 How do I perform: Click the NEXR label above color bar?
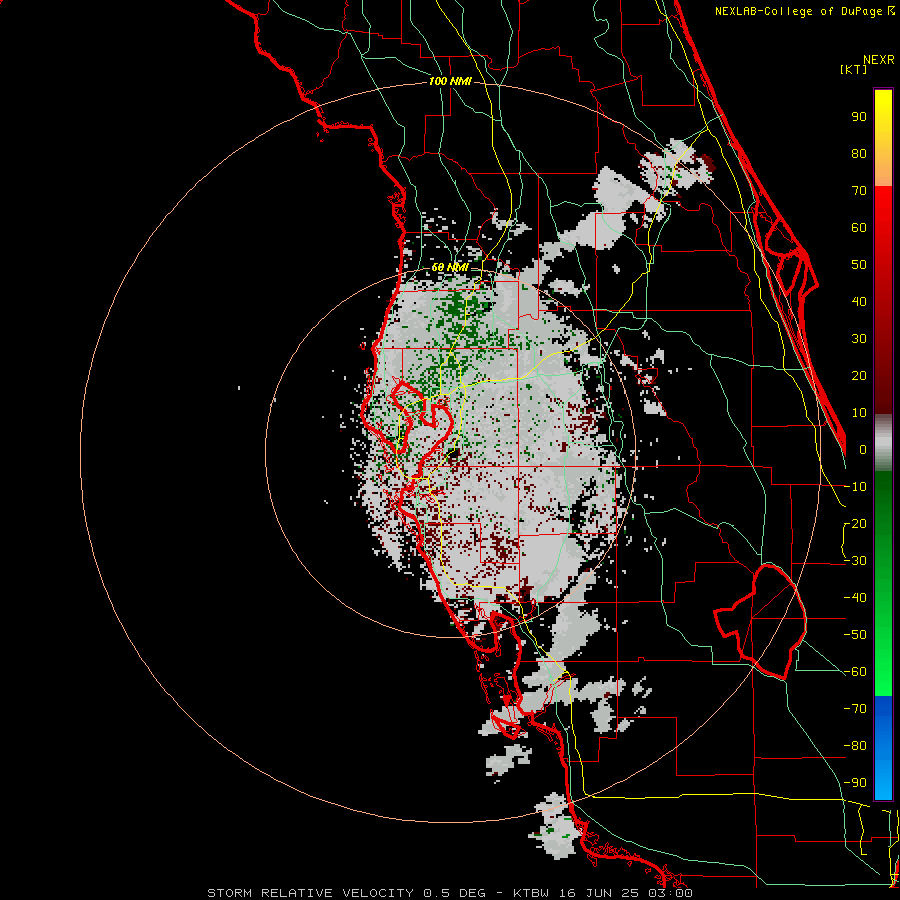(879, 60)
